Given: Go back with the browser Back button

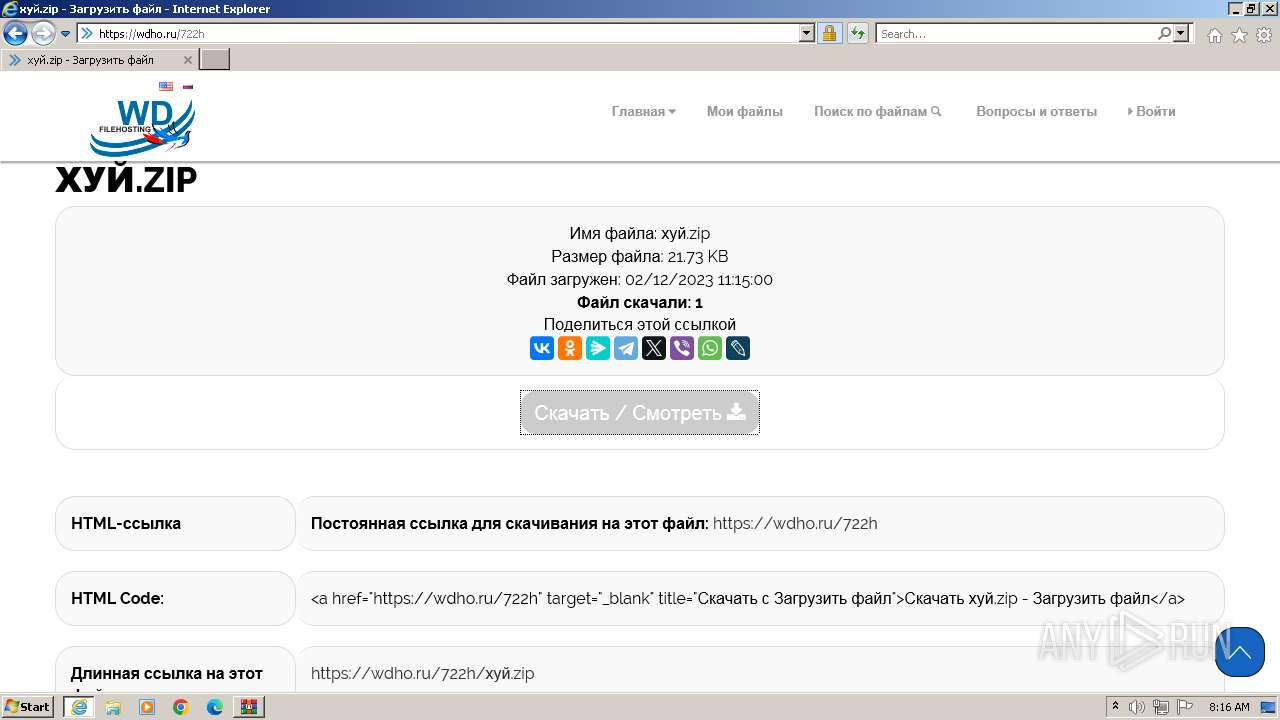Looking at the screenshot, I should (x=16, y=34).
